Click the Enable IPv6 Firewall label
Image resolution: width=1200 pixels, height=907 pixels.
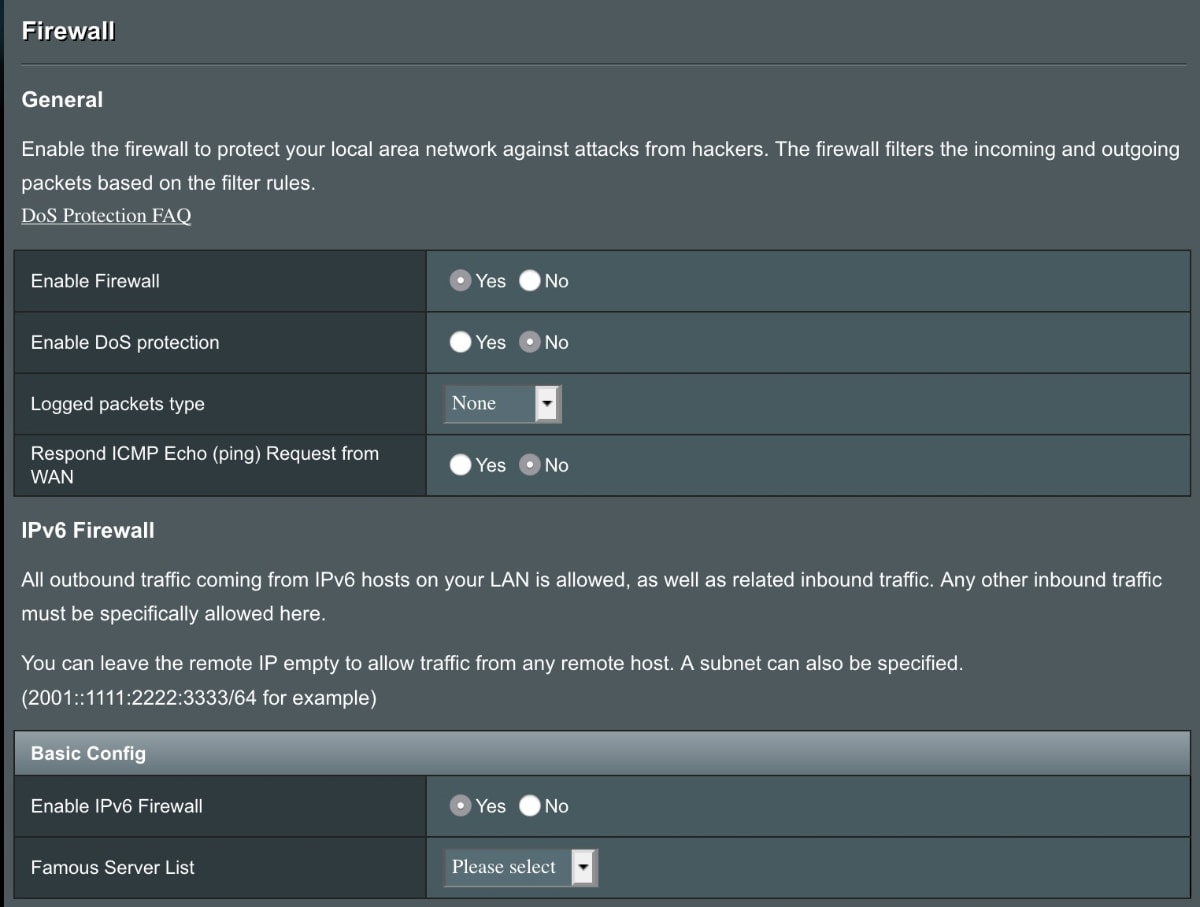pos(116,806)
